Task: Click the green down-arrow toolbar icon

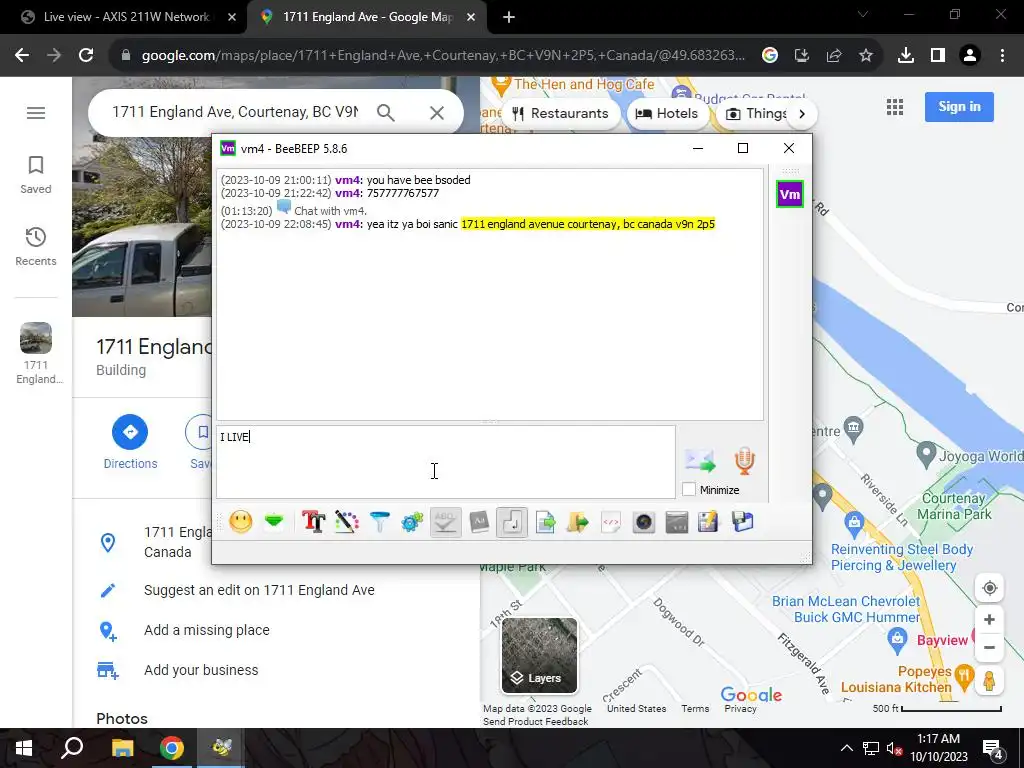Action: (274, 522)
